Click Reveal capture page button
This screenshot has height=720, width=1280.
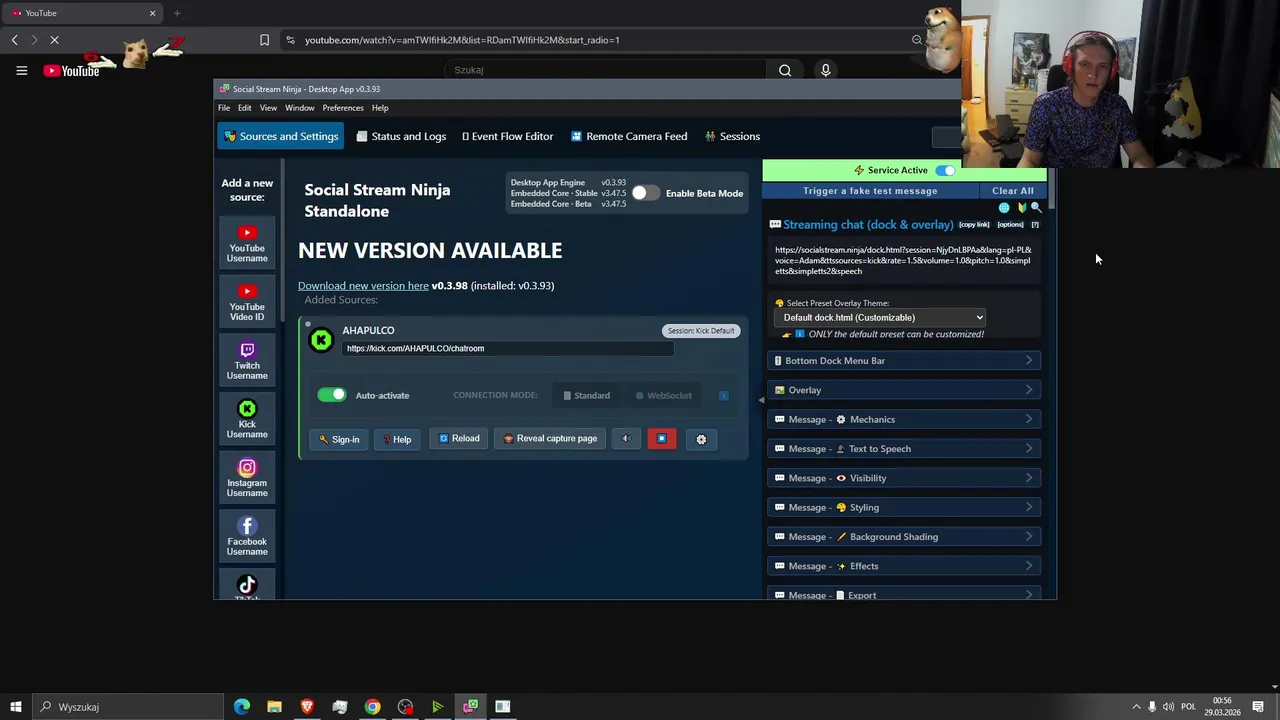[x=550, y=439]
